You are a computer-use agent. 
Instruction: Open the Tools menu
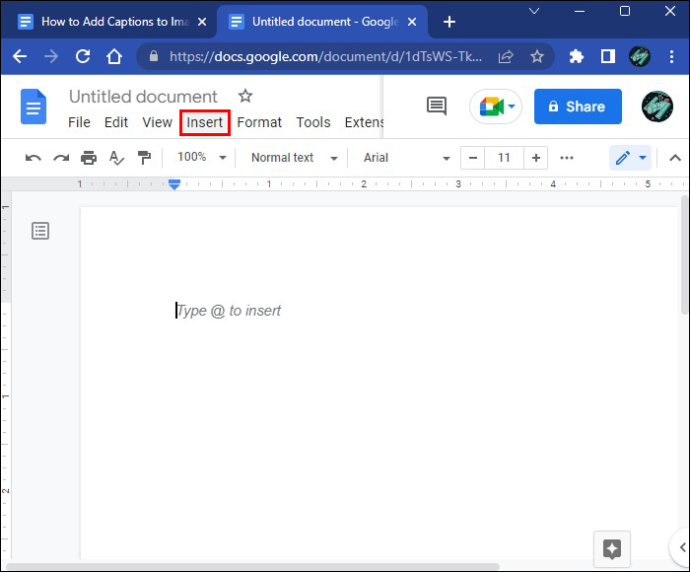[313, 122]
